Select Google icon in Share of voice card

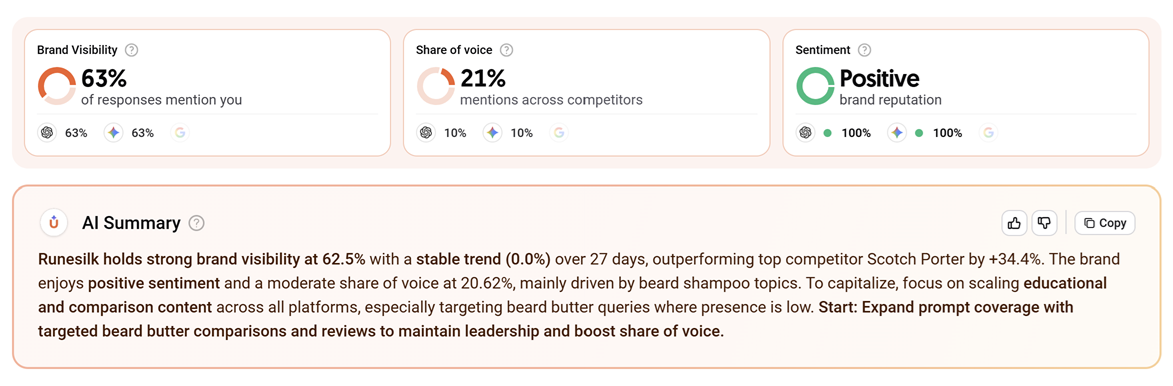(559, 133)
